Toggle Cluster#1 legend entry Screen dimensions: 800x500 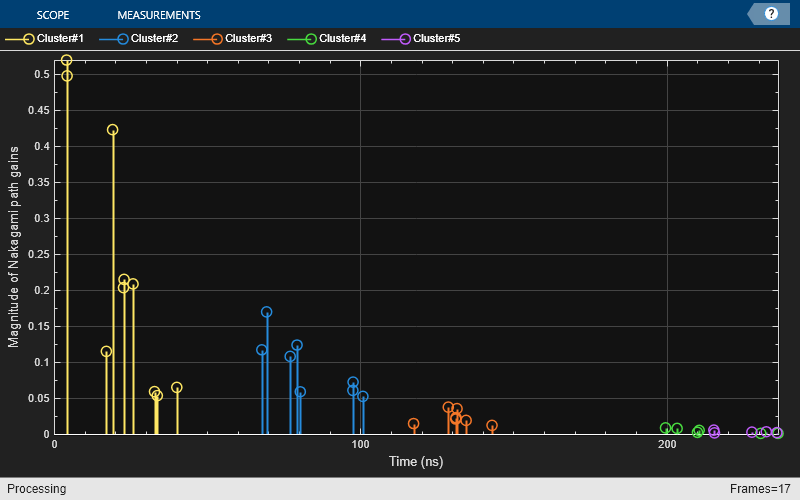[x=44, y=38]
